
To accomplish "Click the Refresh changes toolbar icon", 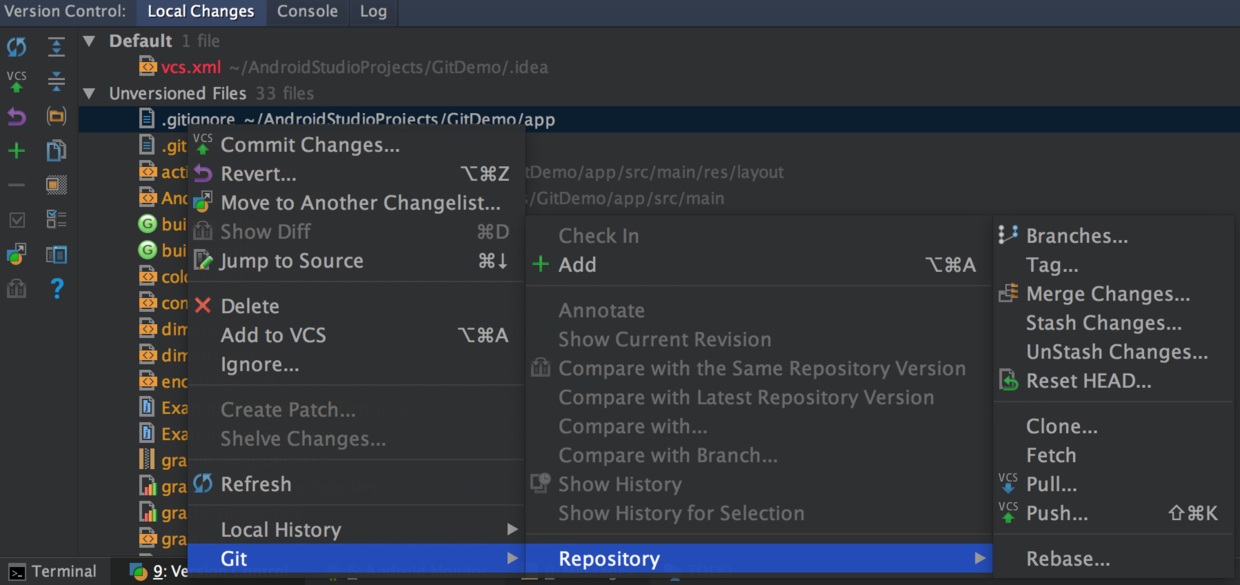I will tap(17, 46).
